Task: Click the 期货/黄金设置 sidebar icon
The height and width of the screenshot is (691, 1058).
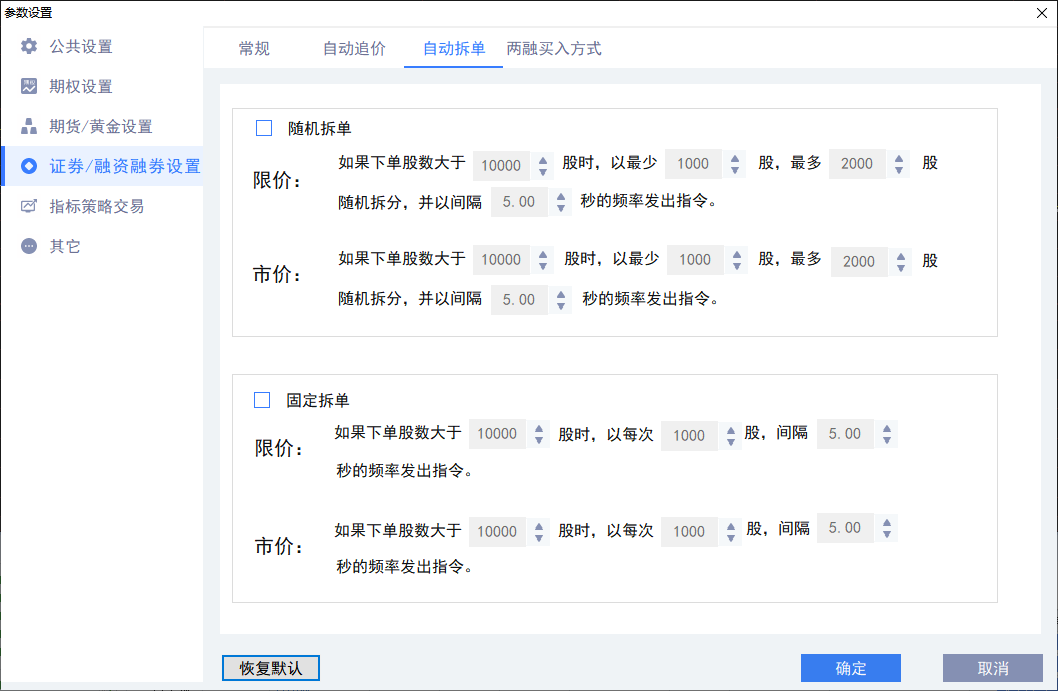Action: 29,126
